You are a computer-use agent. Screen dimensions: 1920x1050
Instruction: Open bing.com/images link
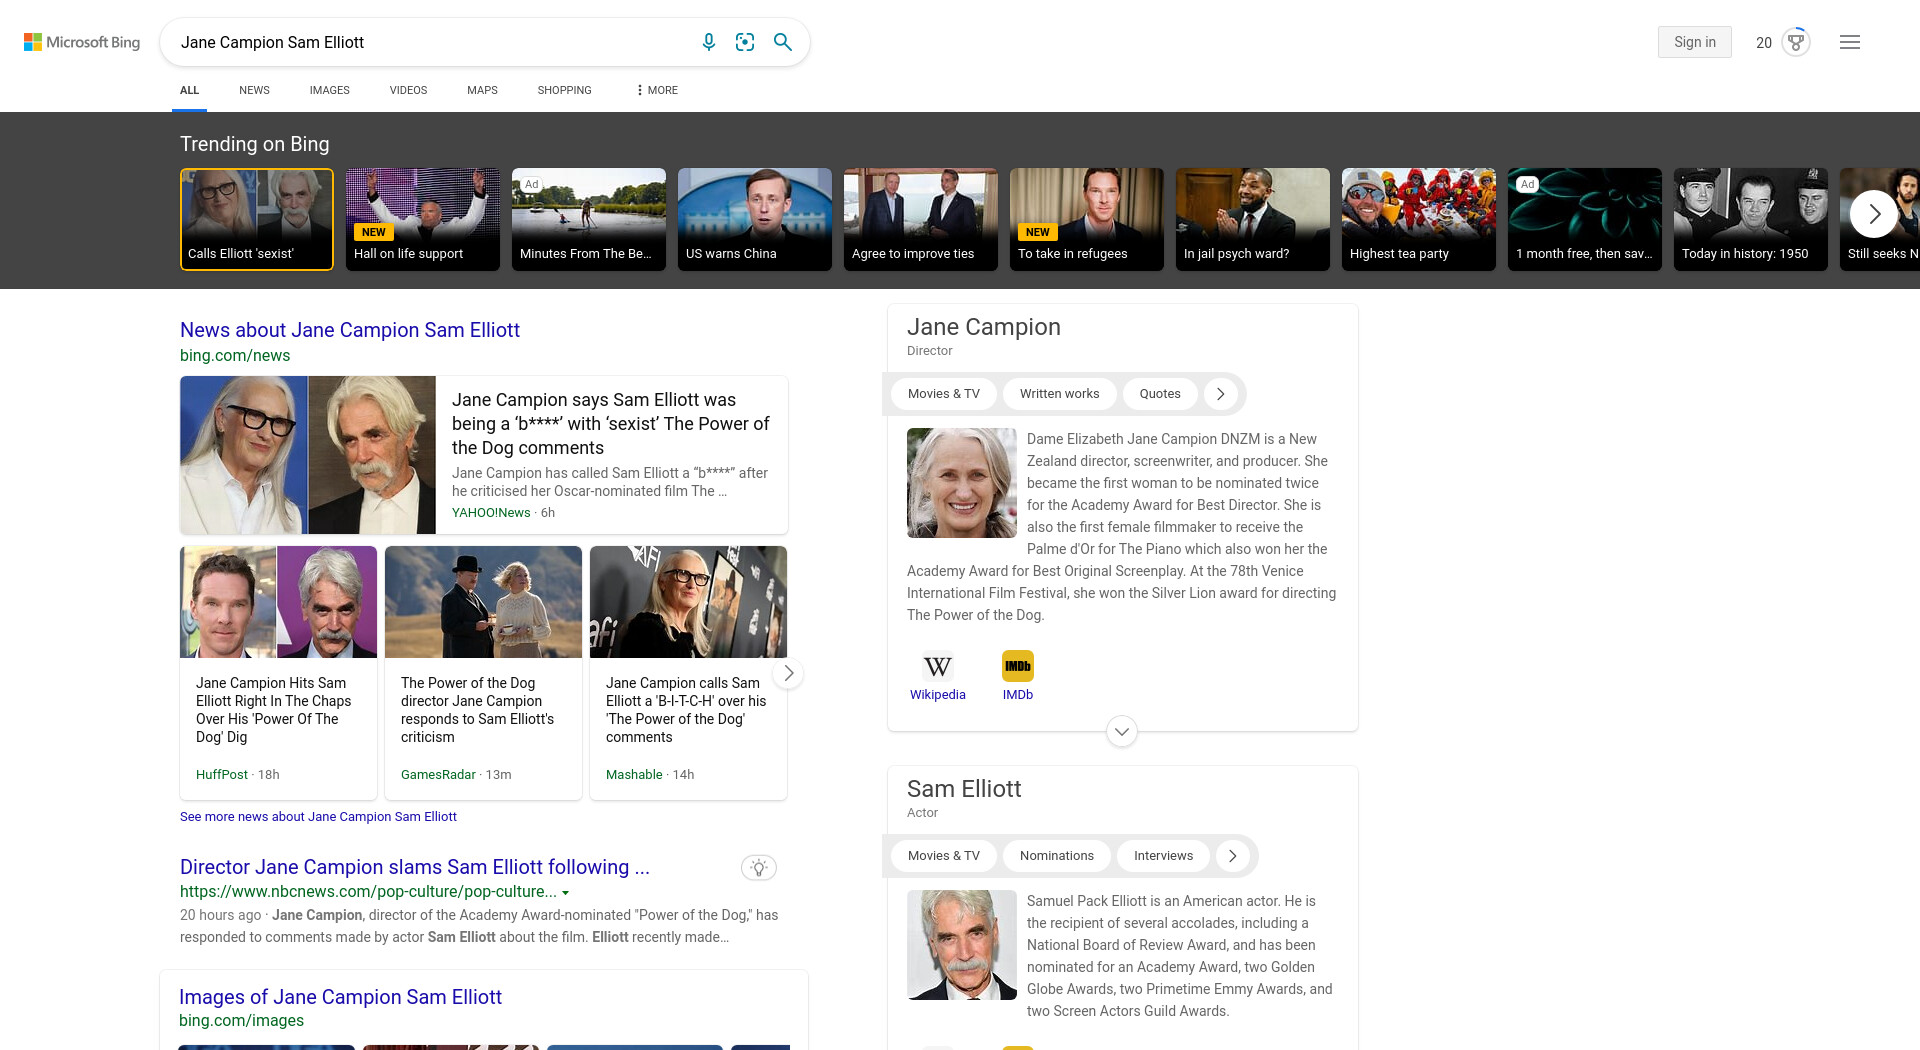click(241, 1021)
